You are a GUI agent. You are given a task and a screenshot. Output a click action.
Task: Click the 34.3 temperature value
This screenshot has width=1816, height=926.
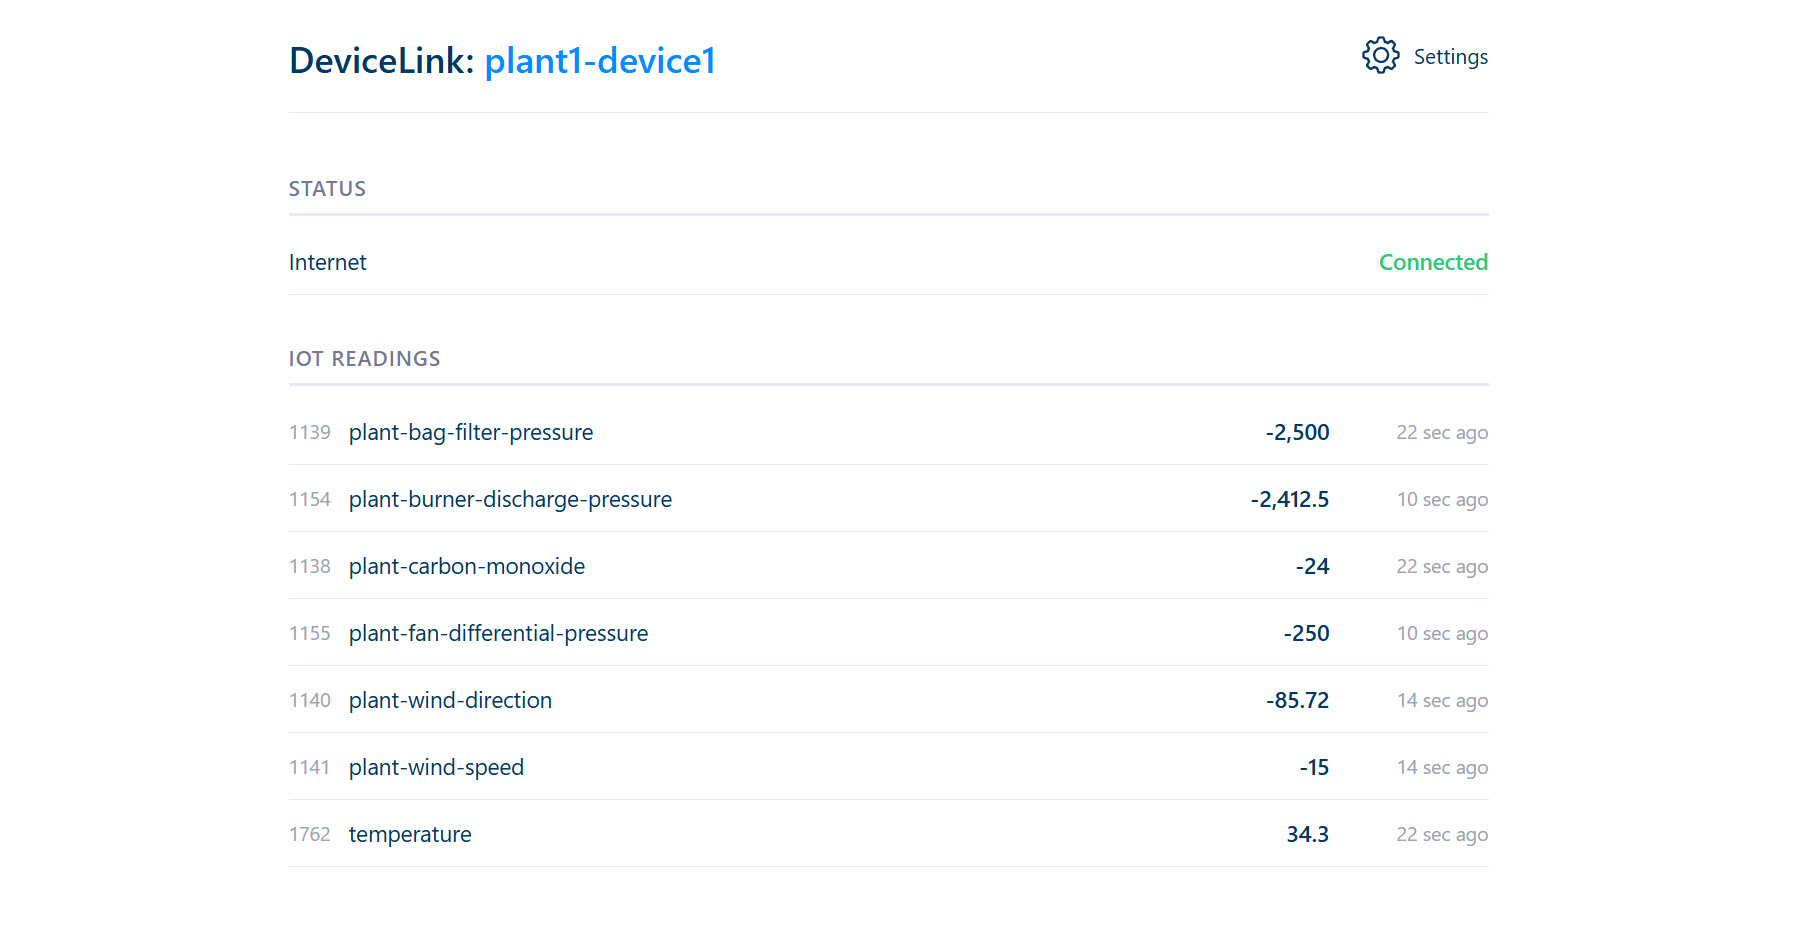pyautogui.click(x=1307, y=834)
